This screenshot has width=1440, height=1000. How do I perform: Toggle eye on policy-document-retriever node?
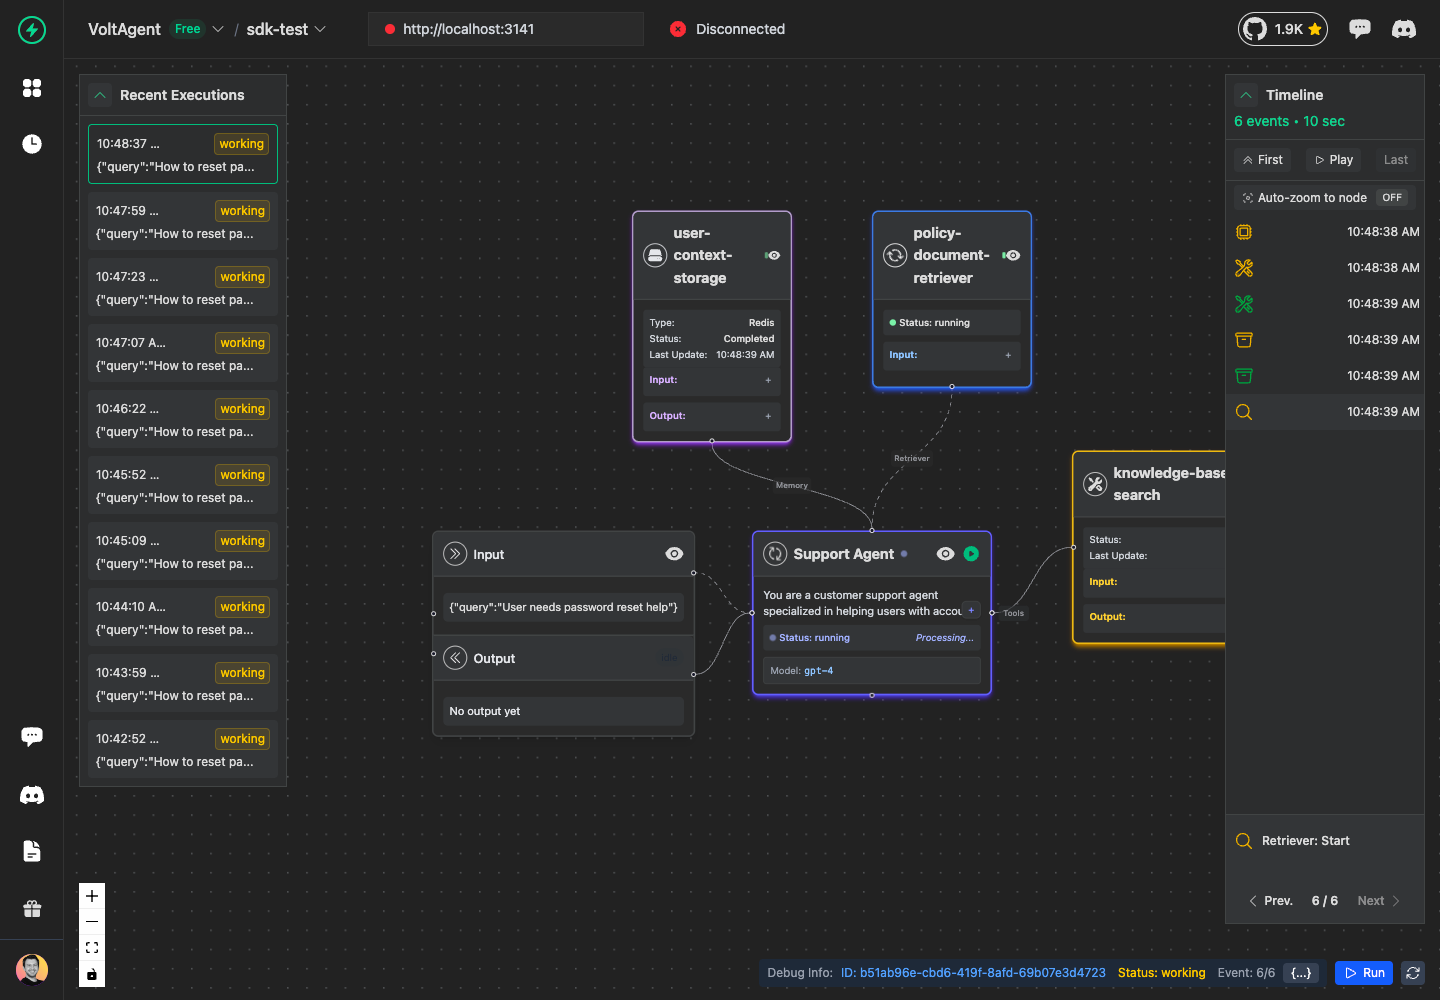click(x=1011, y=256)
